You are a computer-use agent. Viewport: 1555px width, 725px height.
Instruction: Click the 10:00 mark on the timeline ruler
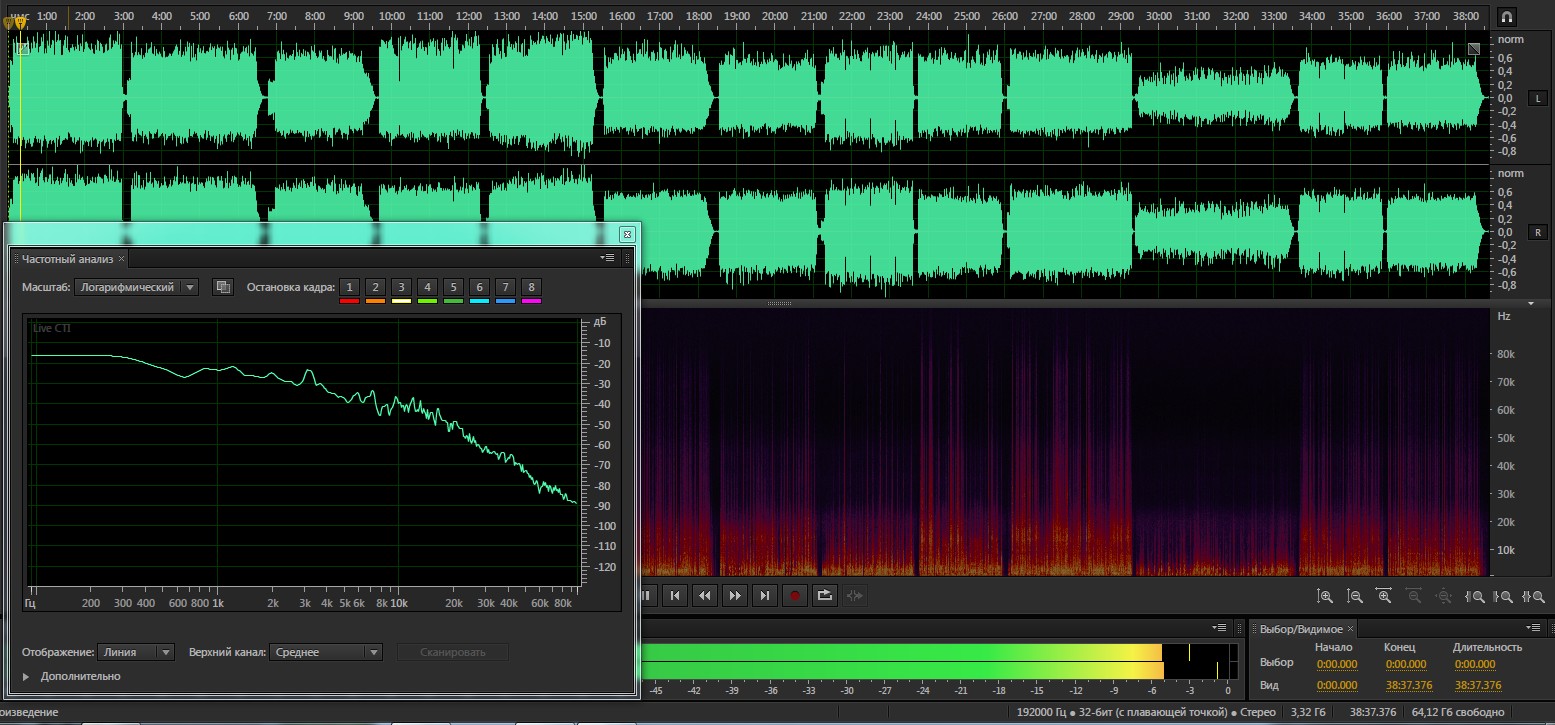[x=392, y=17]
